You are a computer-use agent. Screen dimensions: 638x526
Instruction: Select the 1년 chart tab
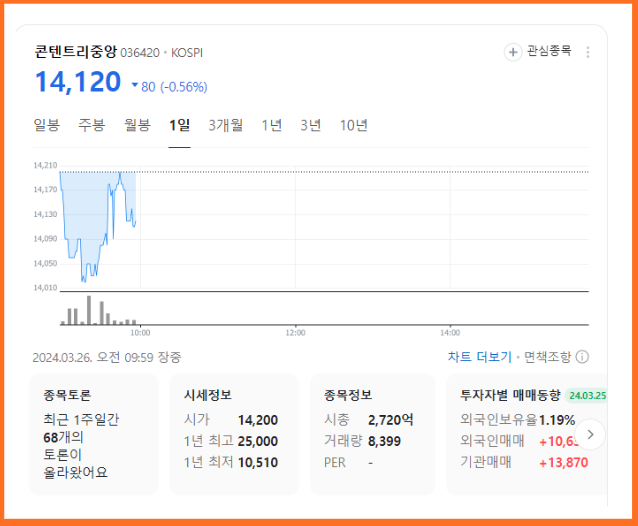click(271, 125)
